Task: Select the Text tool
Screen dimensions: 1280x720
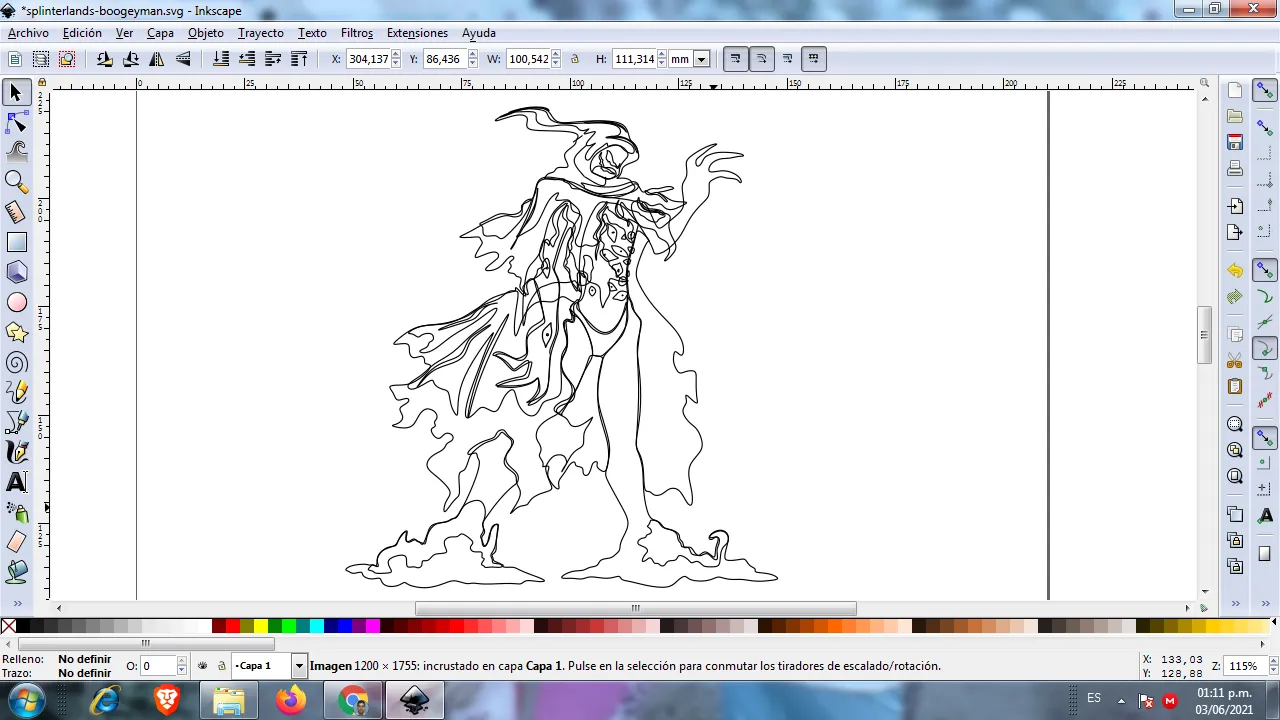Action: tap(16, 482)
